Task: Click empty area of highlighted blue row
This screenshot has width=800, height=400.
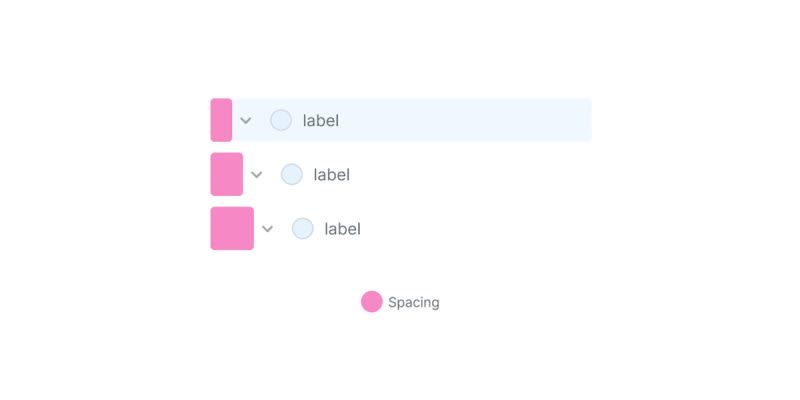Action: click(470, 120)
